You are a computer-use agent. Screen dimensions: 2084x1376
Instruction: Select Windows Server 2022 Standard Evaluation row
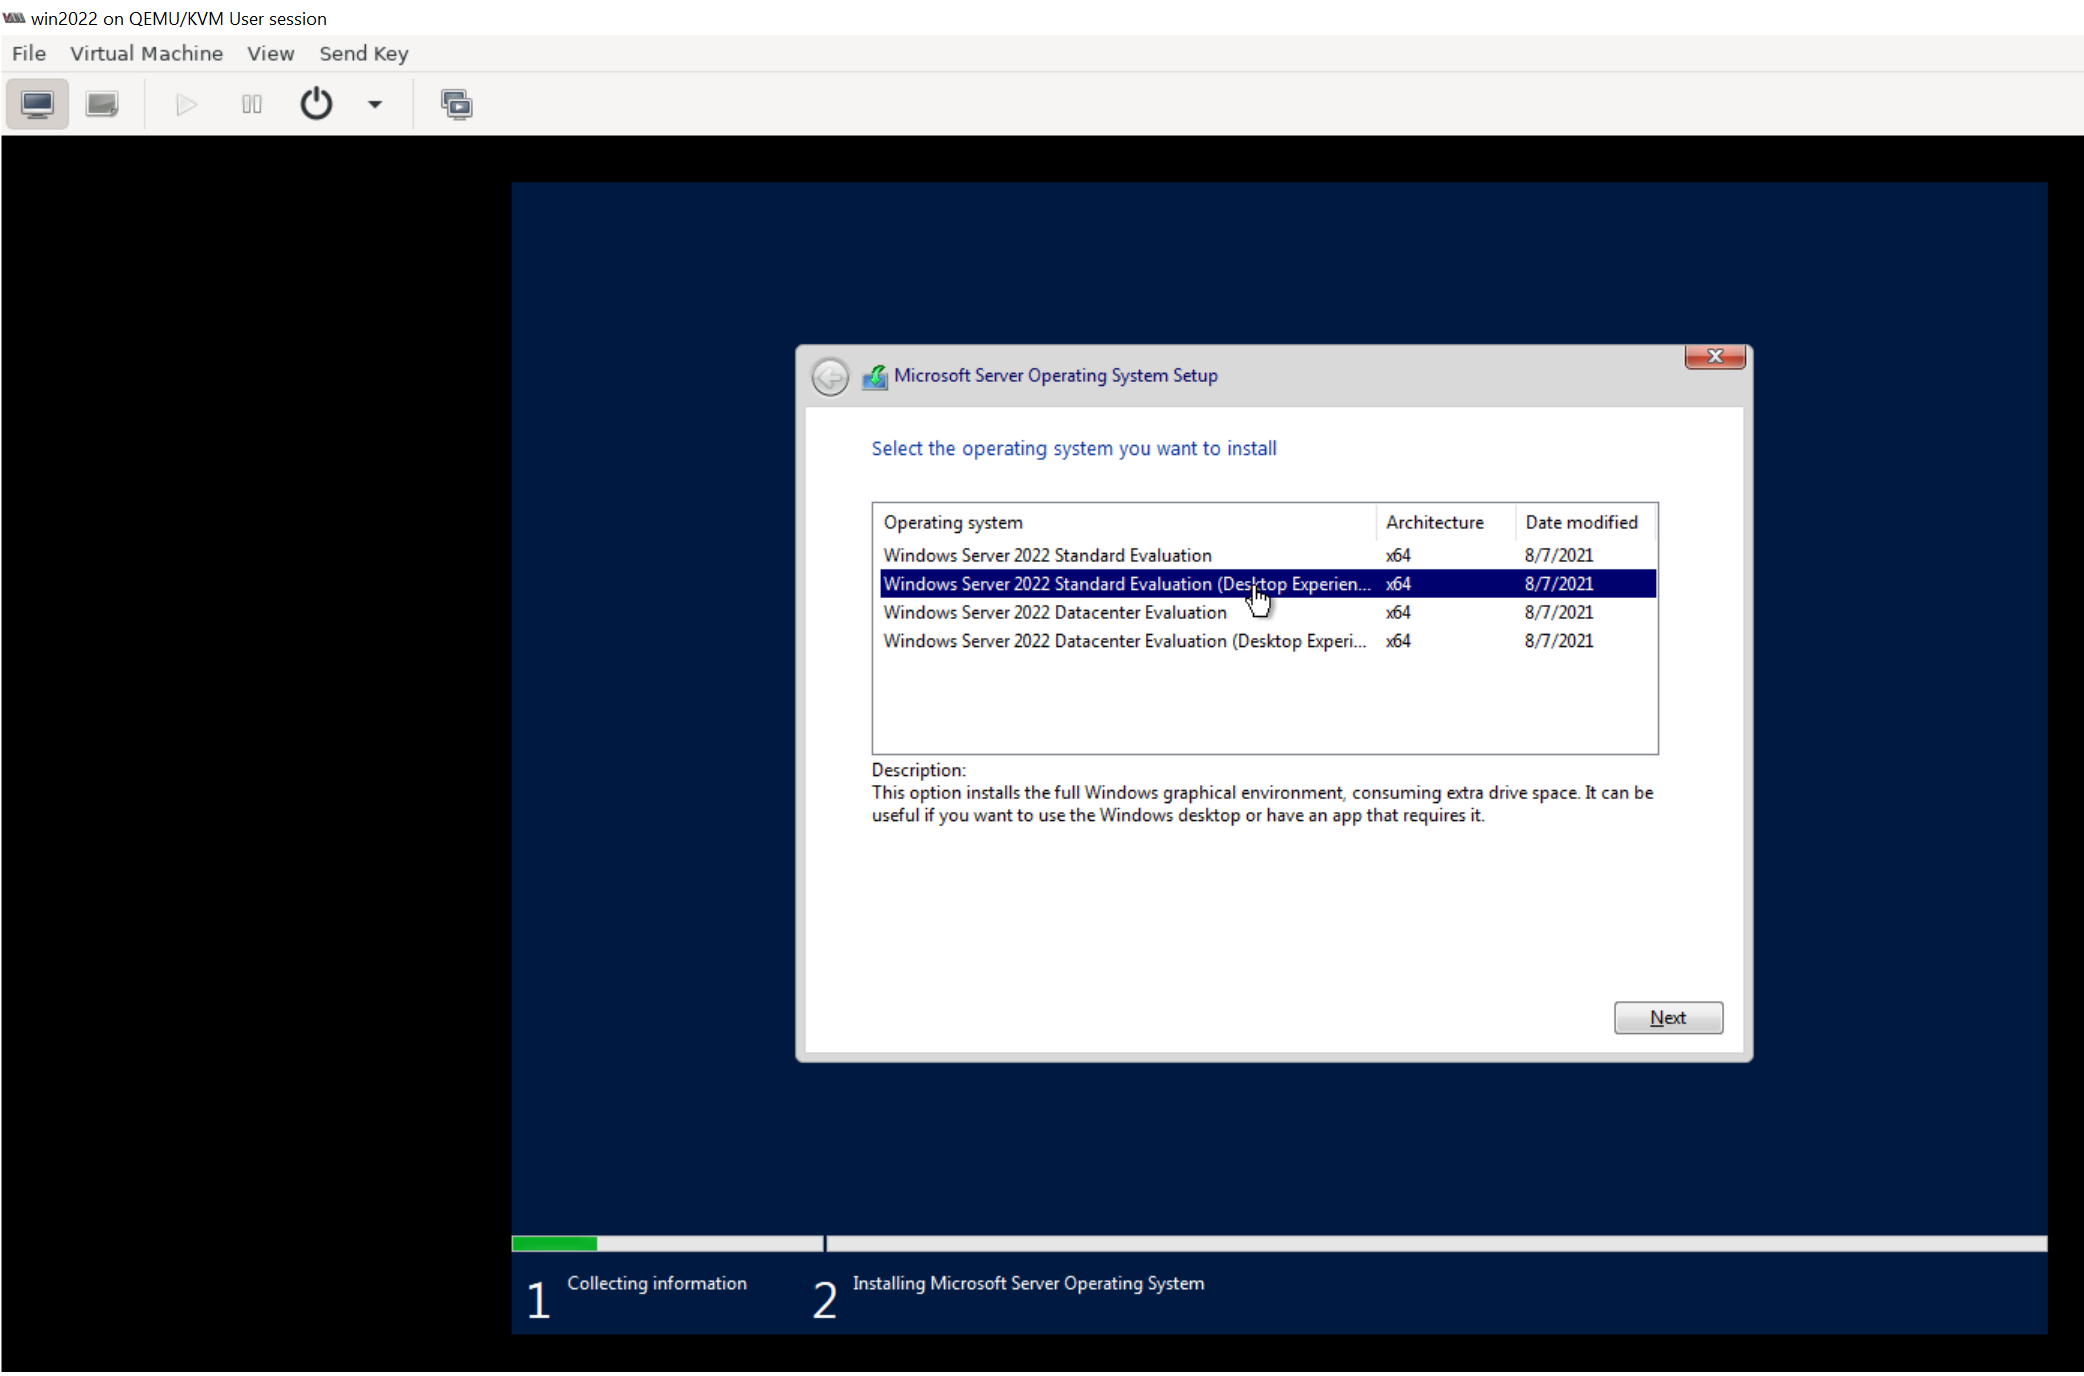pyautogui.click(x=1267, y=555)
